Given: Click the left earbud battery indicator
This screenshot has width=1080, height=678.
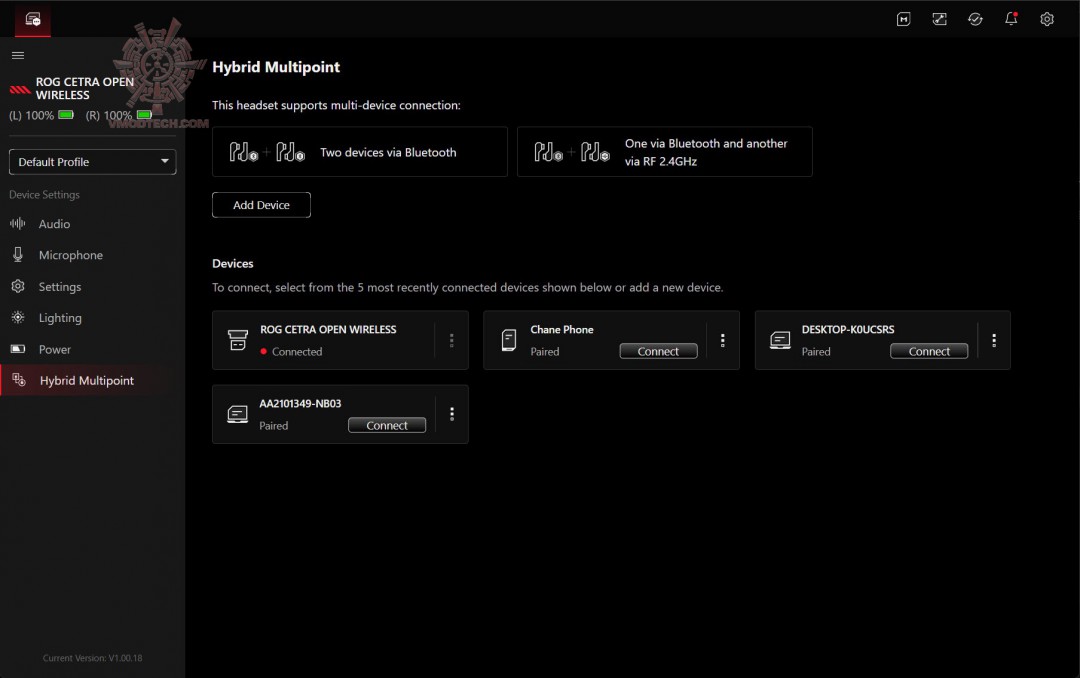Looking at the screenshot, I should pyautogui.click(x=66, y=115).
